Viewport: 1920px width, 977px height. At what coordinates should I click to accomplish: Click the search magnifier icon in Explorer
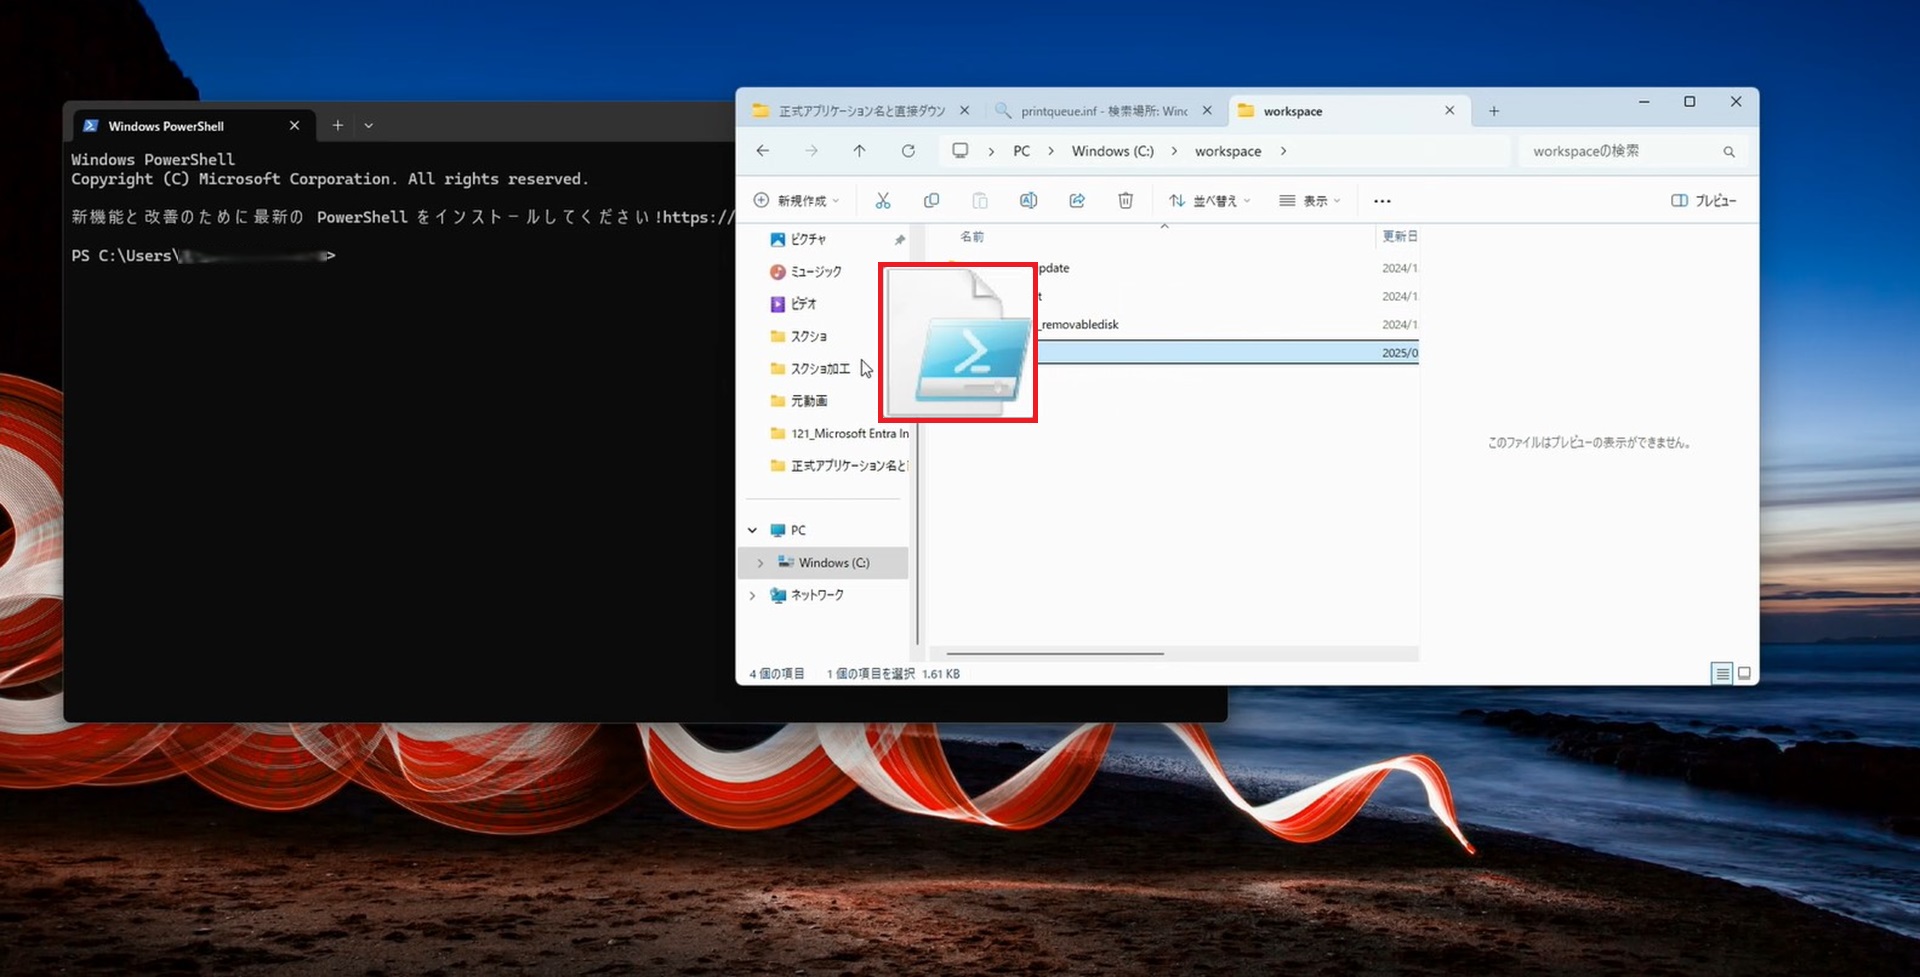[1729, 152]
